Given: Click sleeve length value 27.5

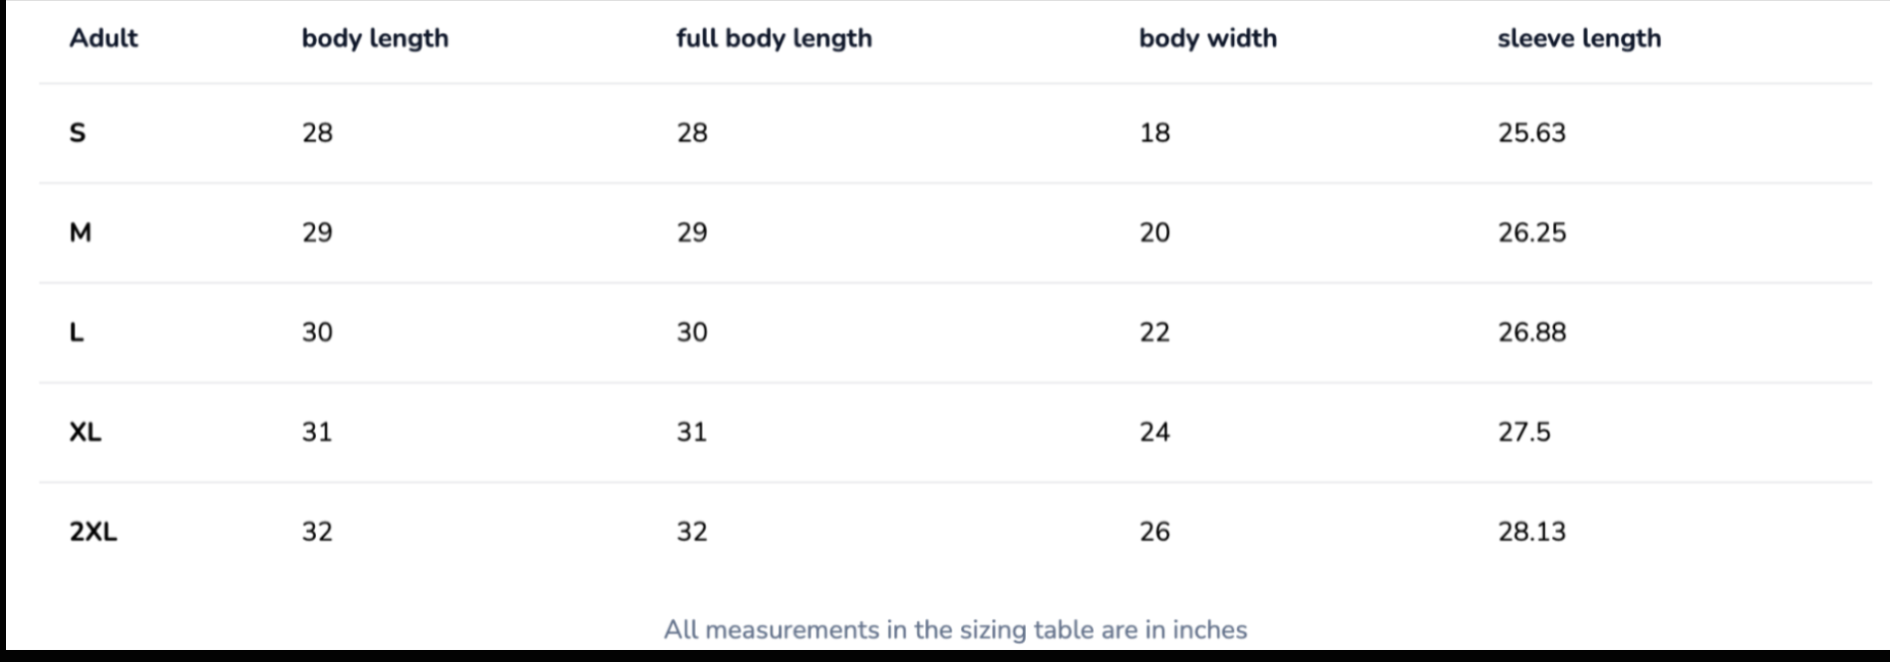Looking at the screenshot, I should 1523,432.
